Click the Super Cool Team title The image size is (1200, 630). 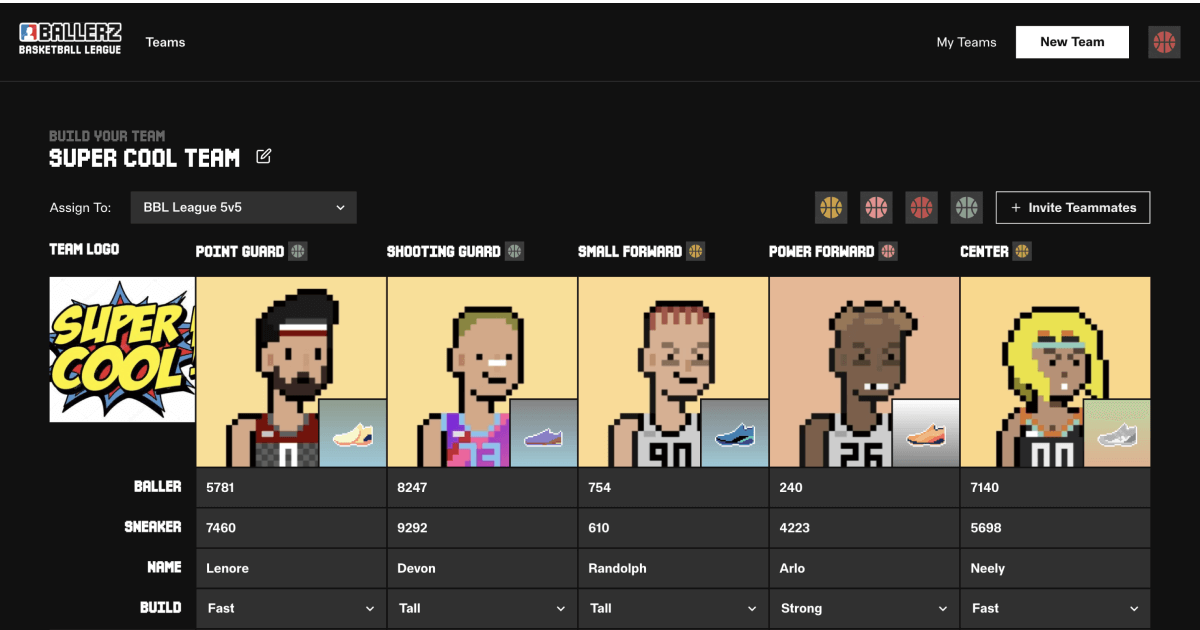coord(145,158)
